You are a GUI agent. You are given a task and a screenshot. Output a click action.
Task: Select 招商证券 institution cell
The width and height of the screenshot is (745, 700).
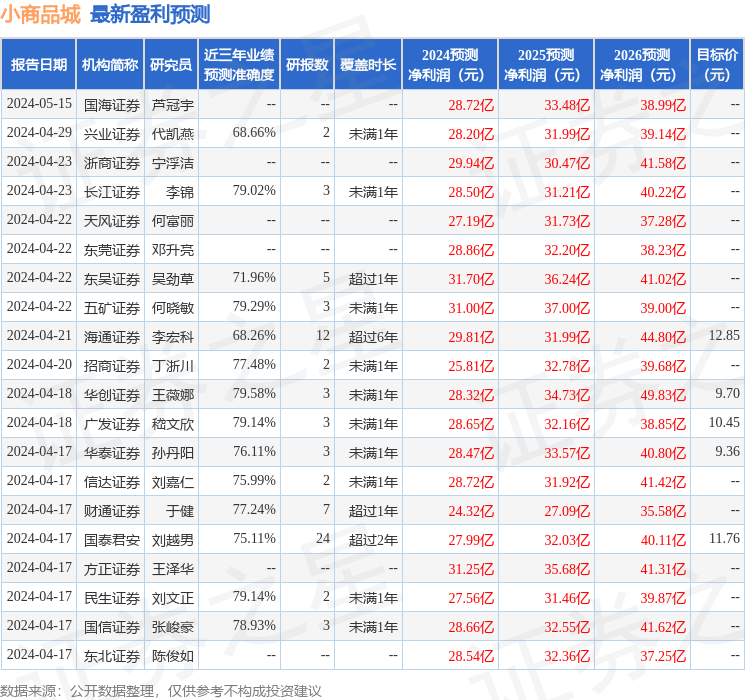[x=112, y=366]
